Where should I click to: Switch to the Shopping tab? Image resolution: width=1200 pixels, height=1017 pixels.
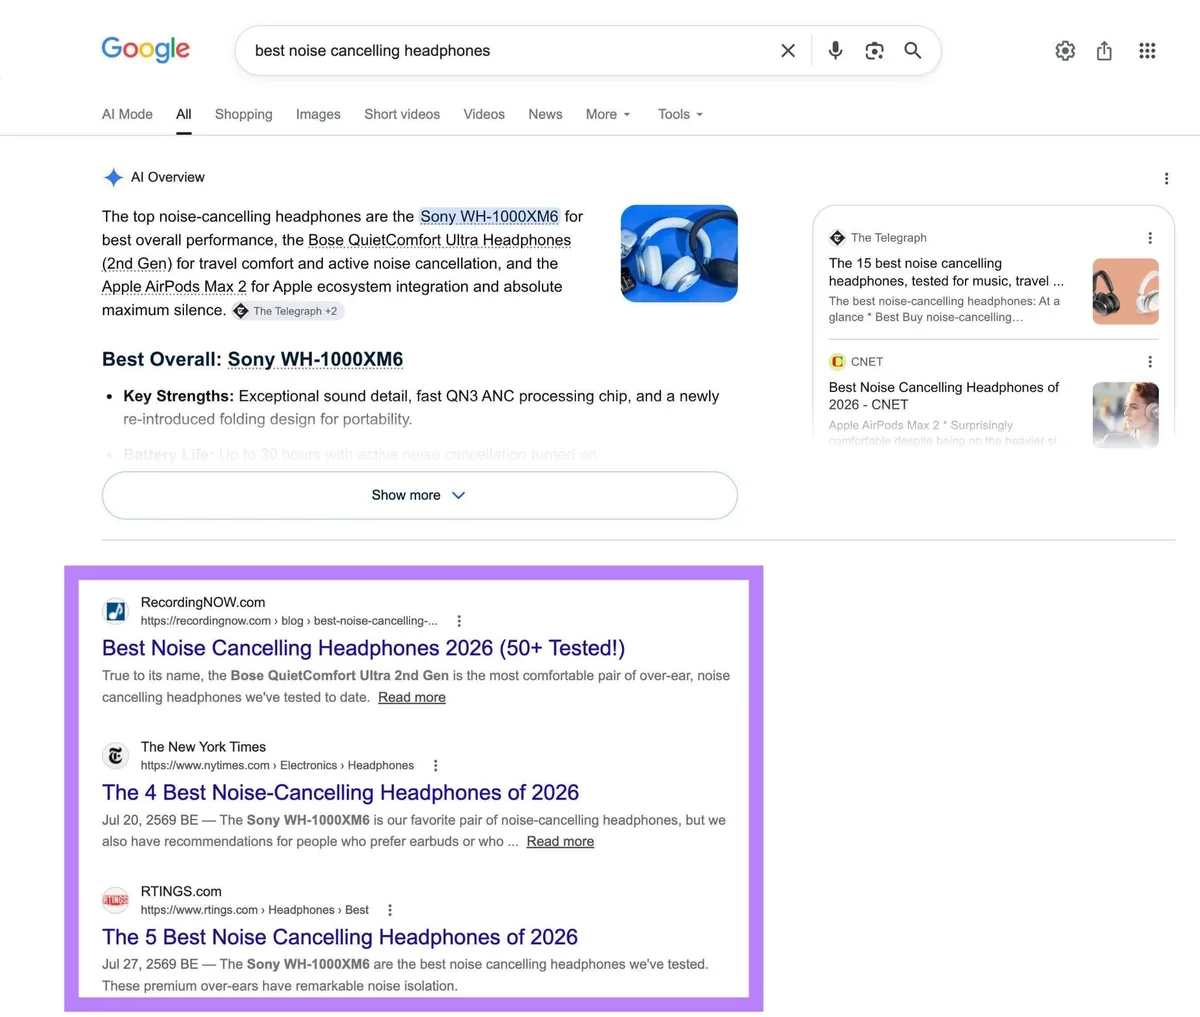[x=244, y=114]
